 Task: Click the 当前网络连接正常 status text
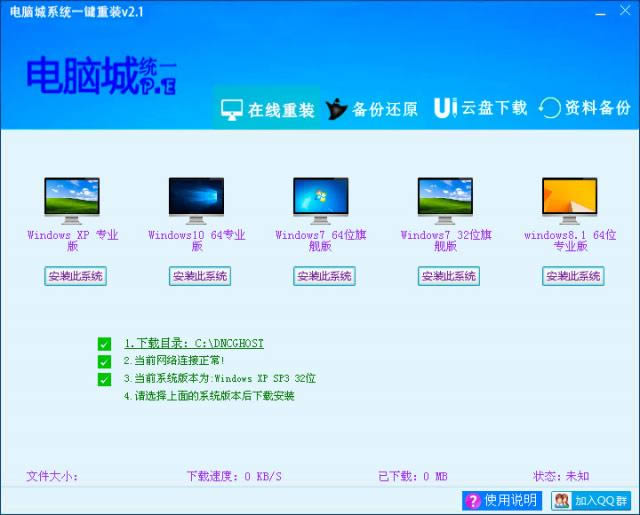click(174, 361)
